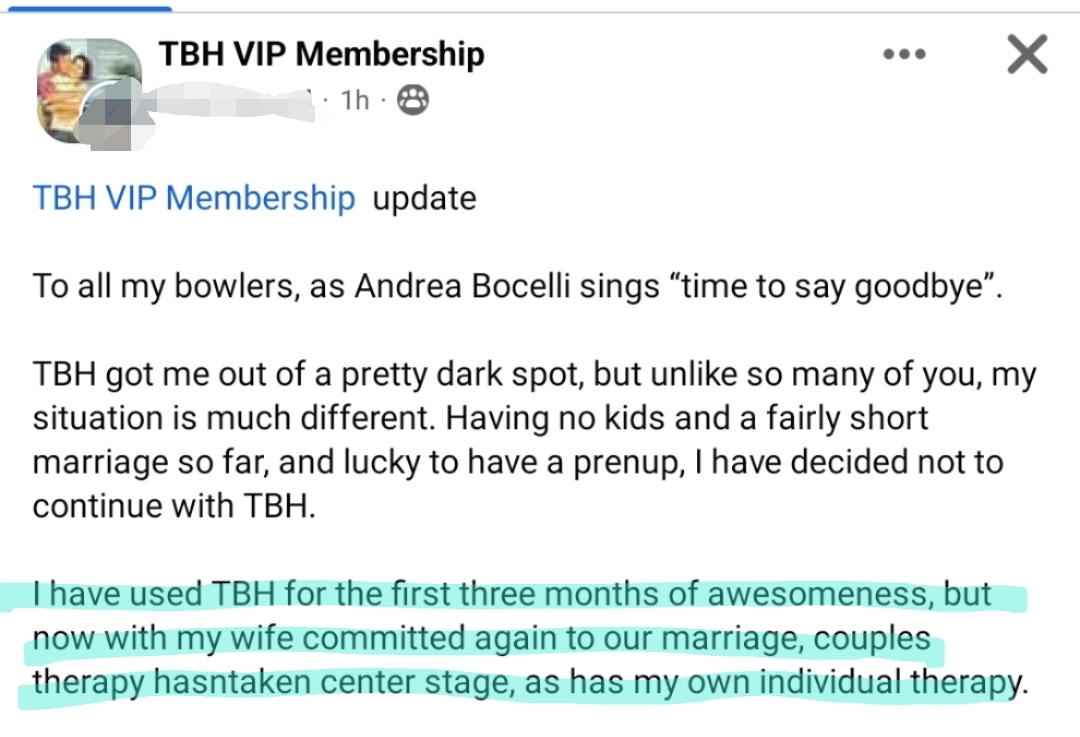1080x737 pixels.
Task: Close the post with the X icon
Action: coord(1027,54)
